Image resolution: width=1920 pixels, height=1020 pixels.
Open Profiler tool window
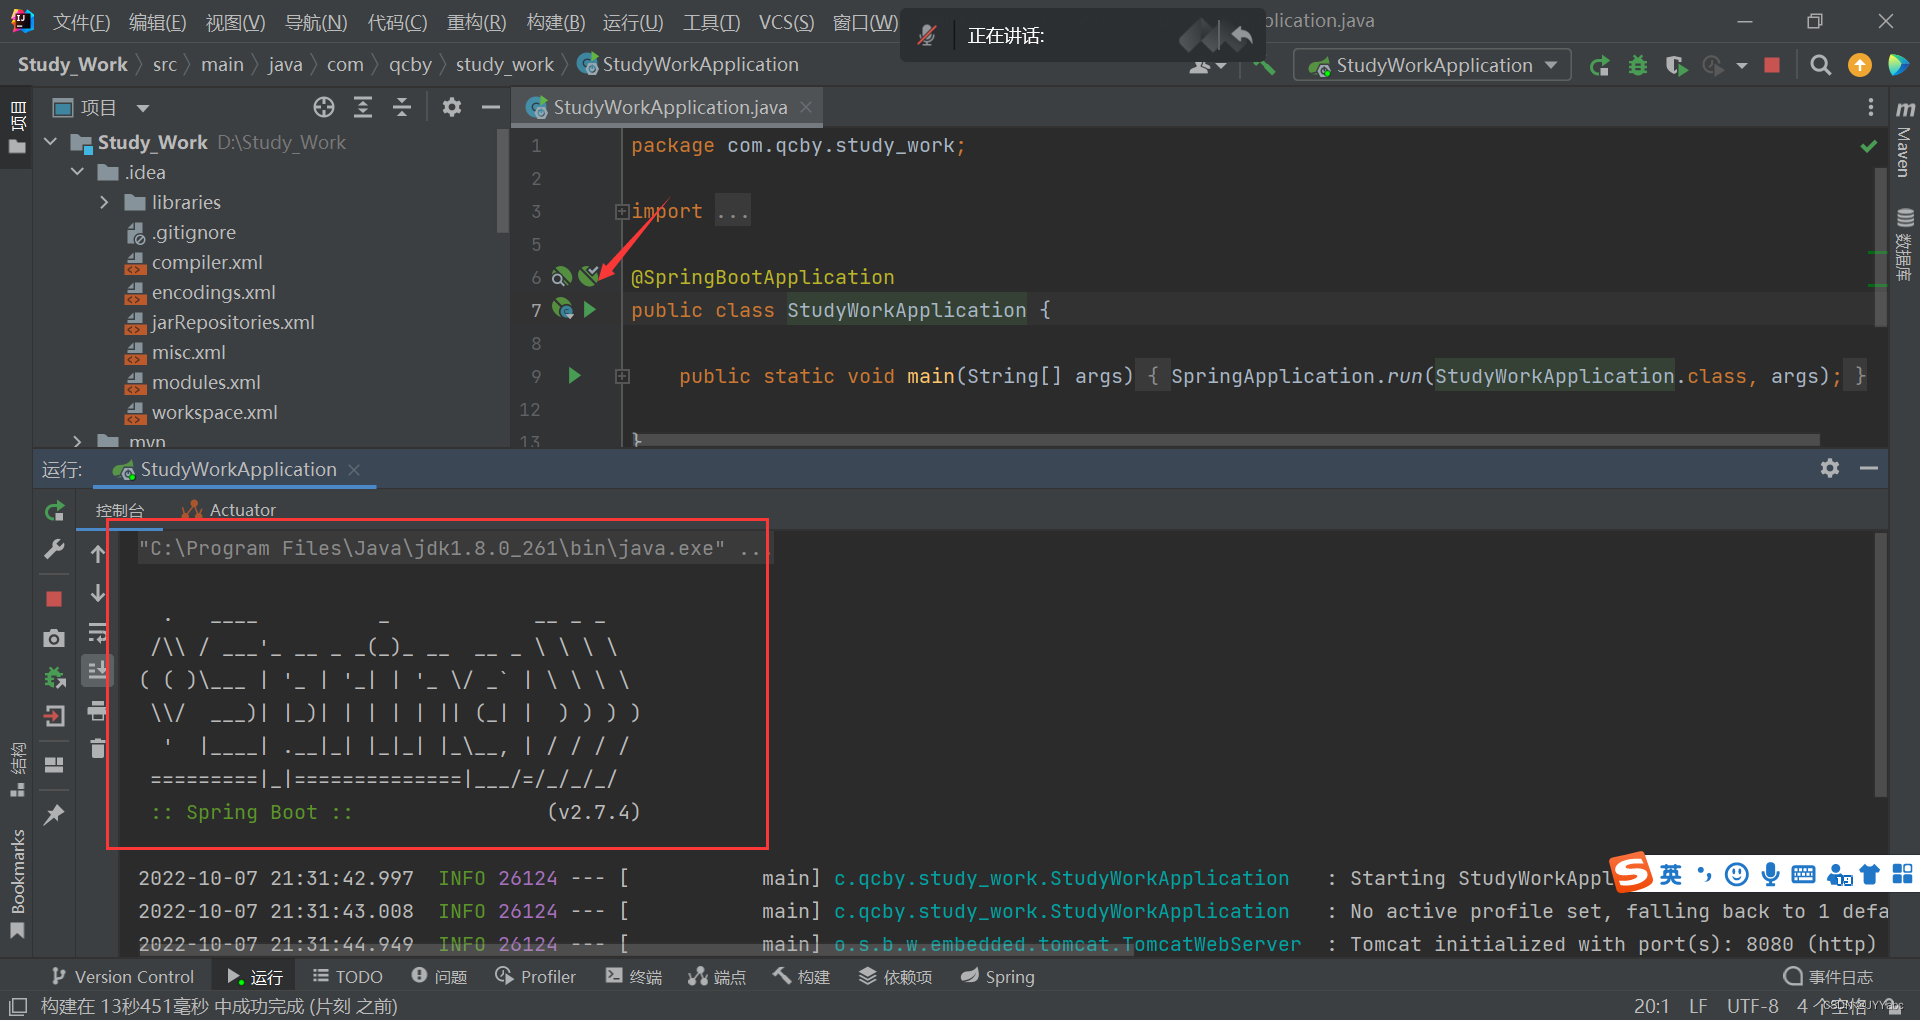[536, 976]
